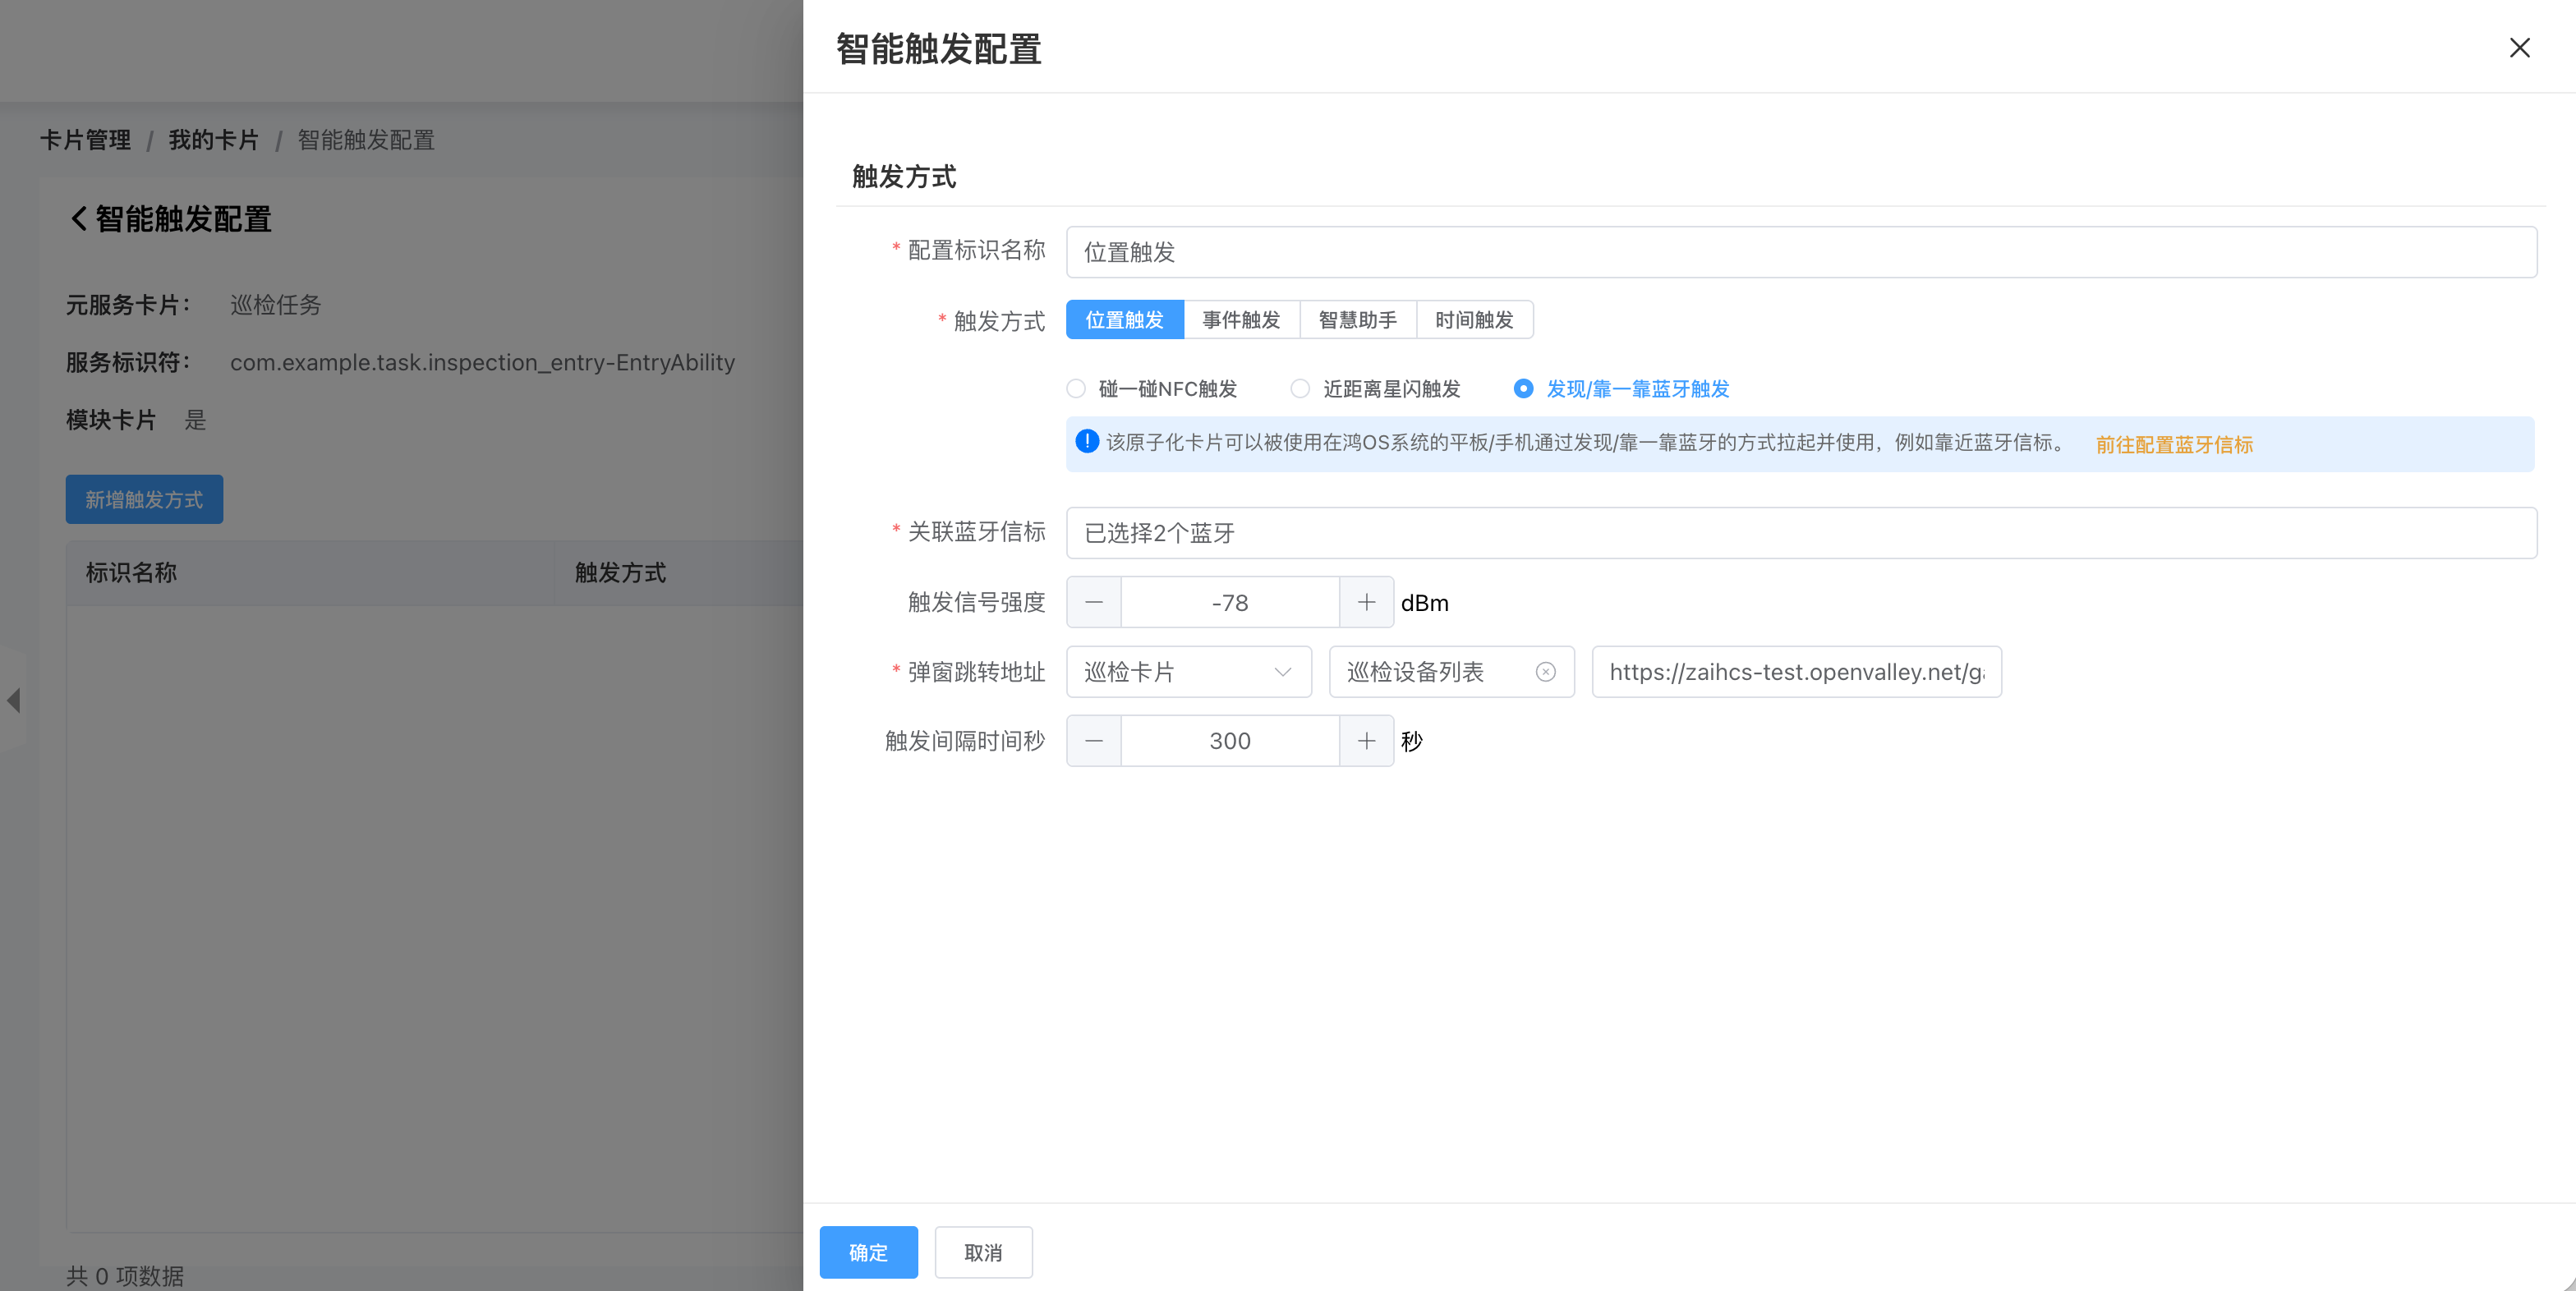Switch to the 事件触发 tab
The height and width of the screenshot is (1291, 2576).
tap(1241, 320)
